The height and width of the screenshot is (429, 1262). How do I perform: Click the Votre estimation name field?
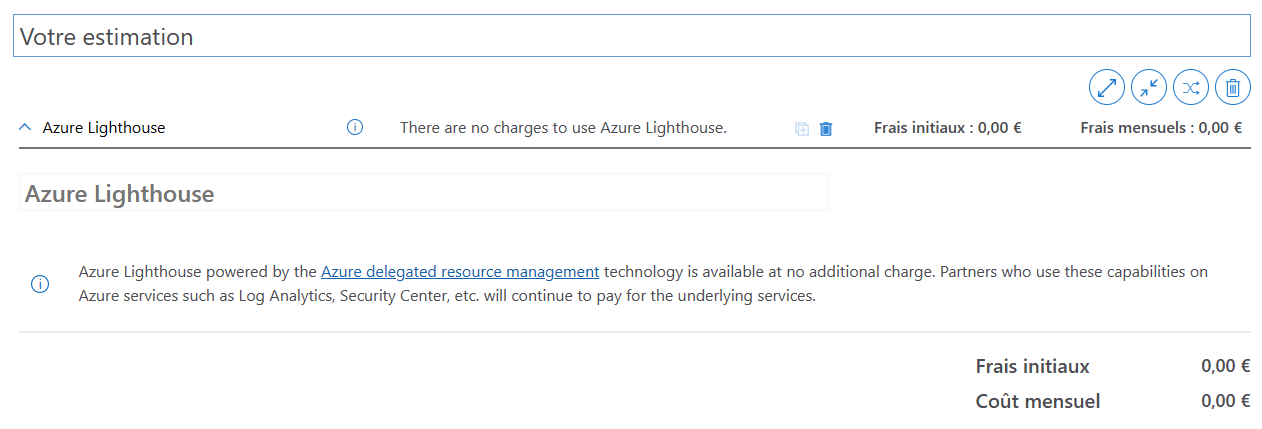click(x=632, y=36)
